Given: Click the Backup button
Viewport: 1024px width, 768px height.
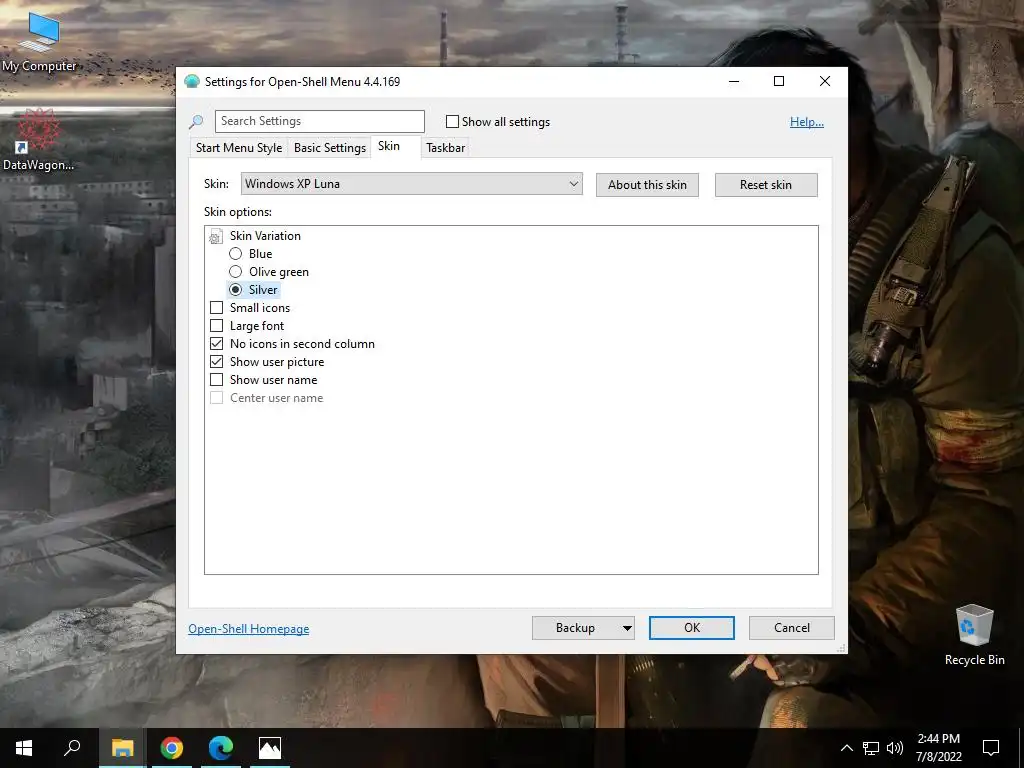Looking at the screenshot, I should coord(575,628).
